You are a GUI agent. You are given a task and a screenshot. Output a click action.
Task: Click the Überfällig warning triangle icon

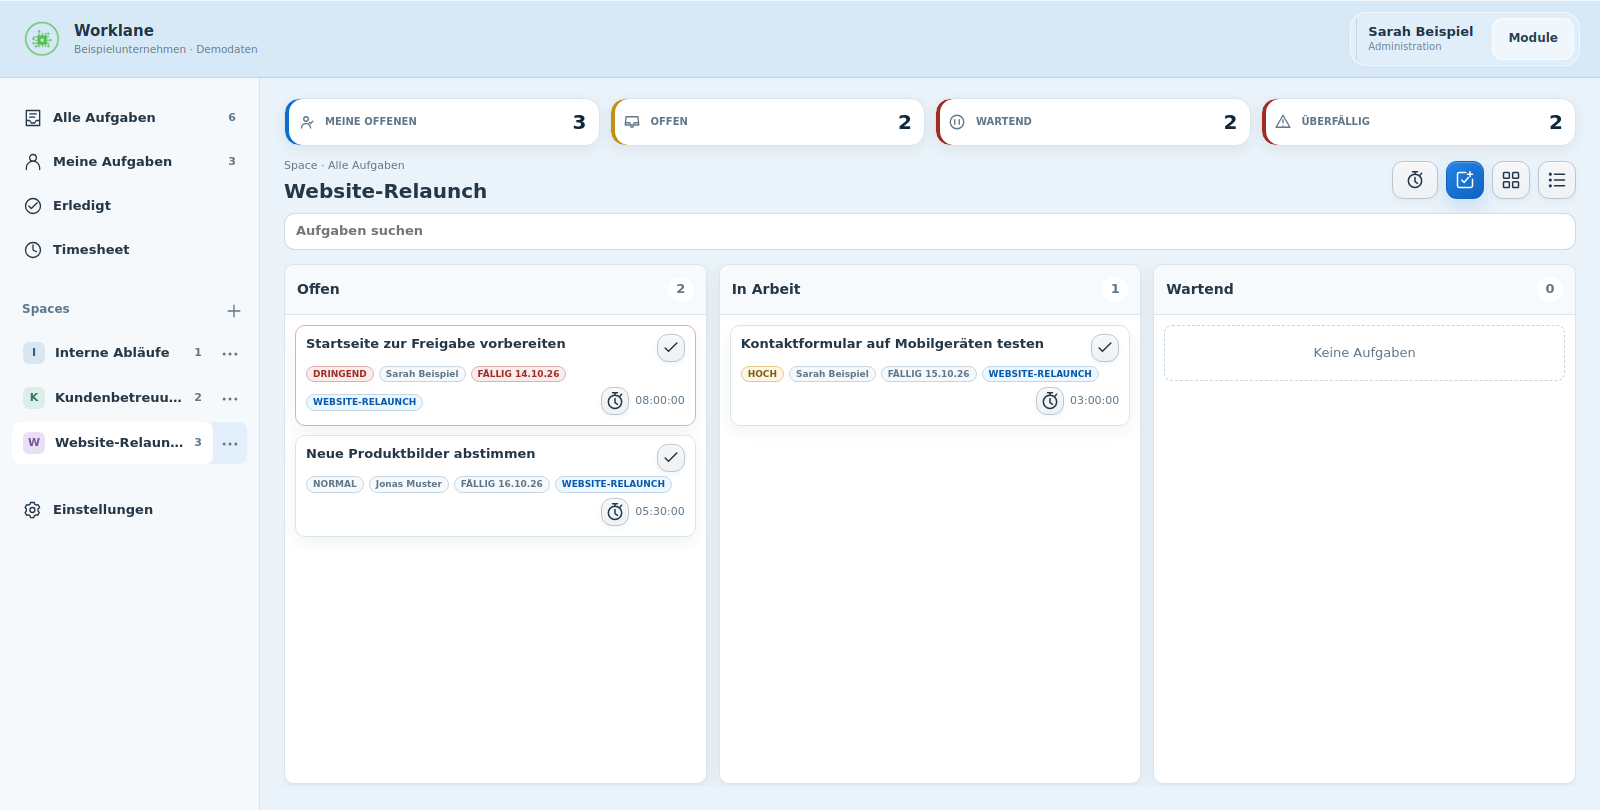point(1283,122)
